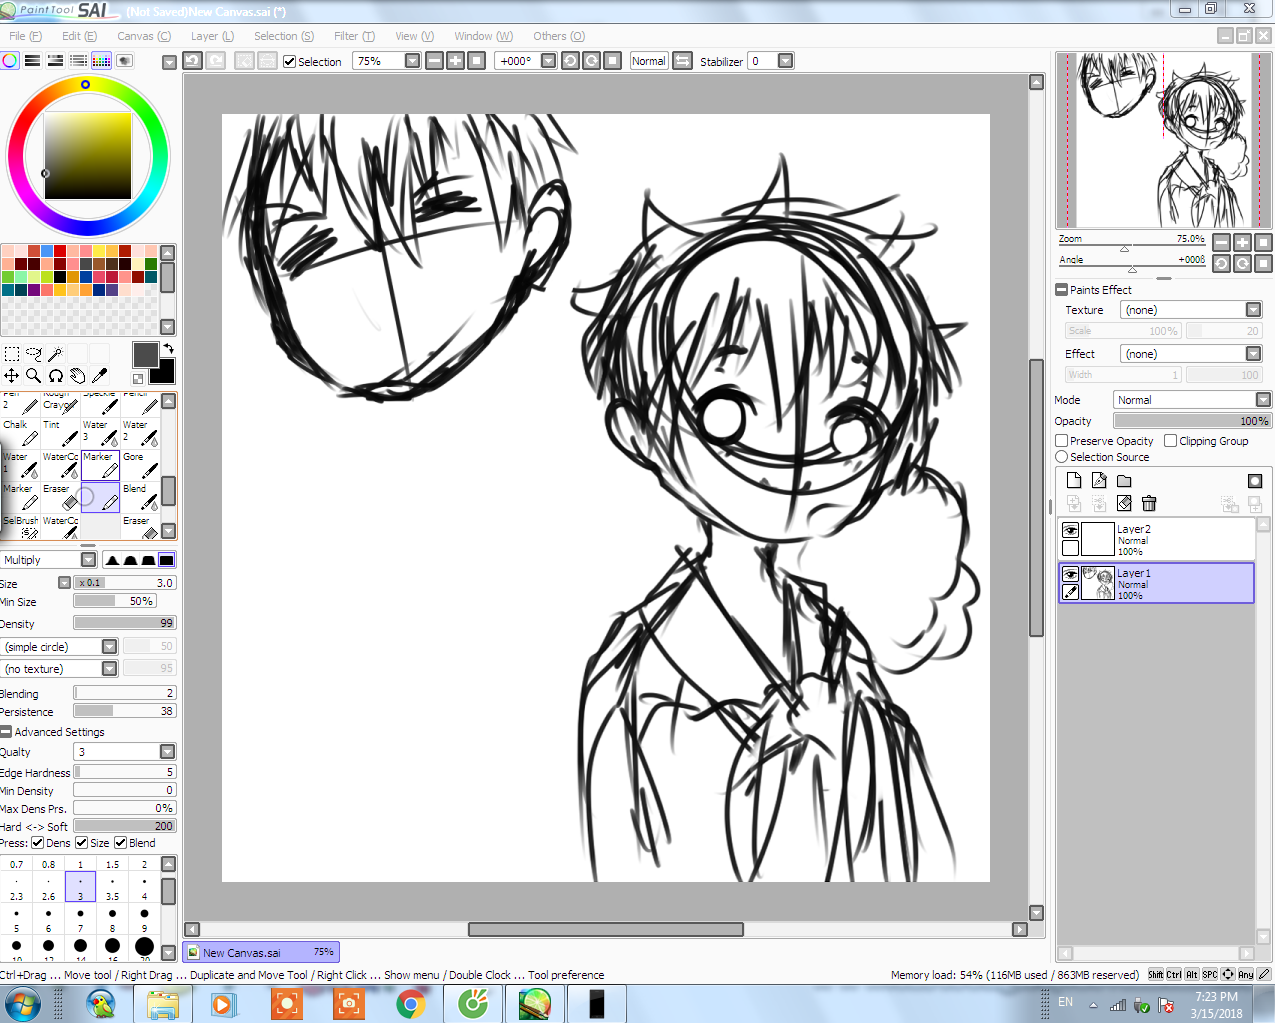Toggle the Clipping Group checkbox
Screen dimensions: 1275x1023
pos(1171,441)
